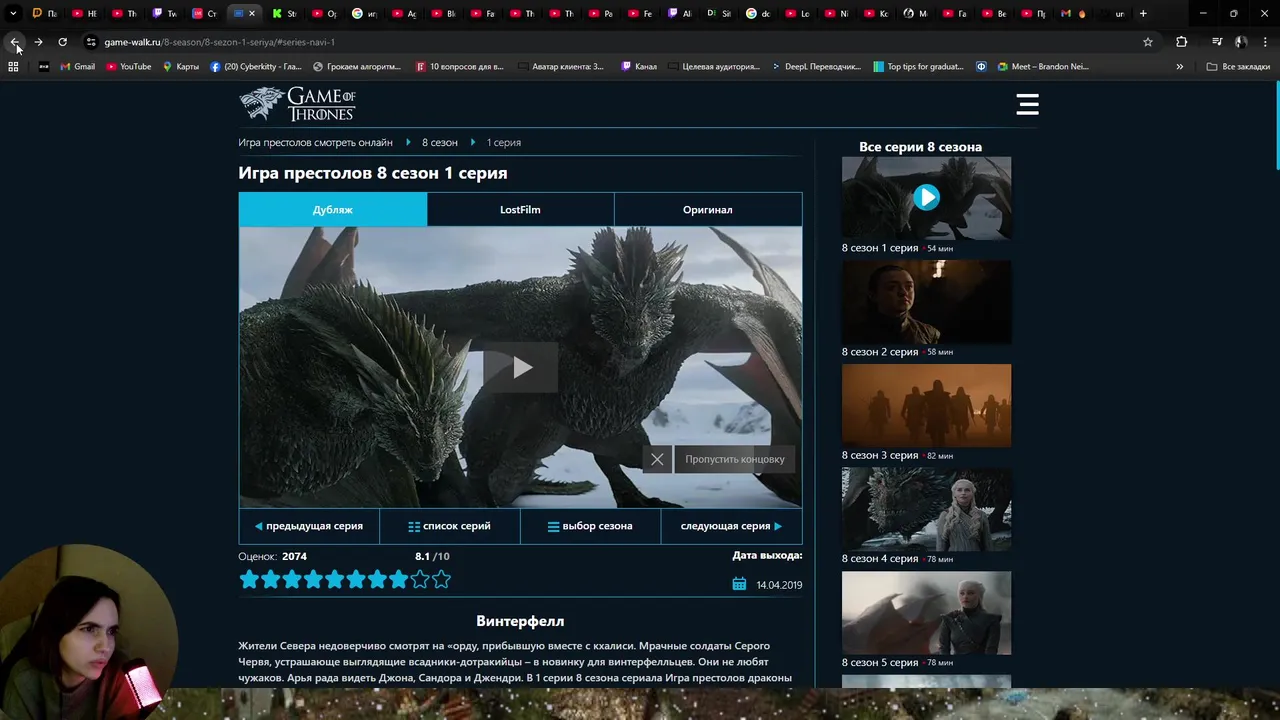Image resolution: width=1280 pixels, height=720 pixels.
Task: Switch to the Twitch 'Tw' browser tab
Action: click(164, 14)
